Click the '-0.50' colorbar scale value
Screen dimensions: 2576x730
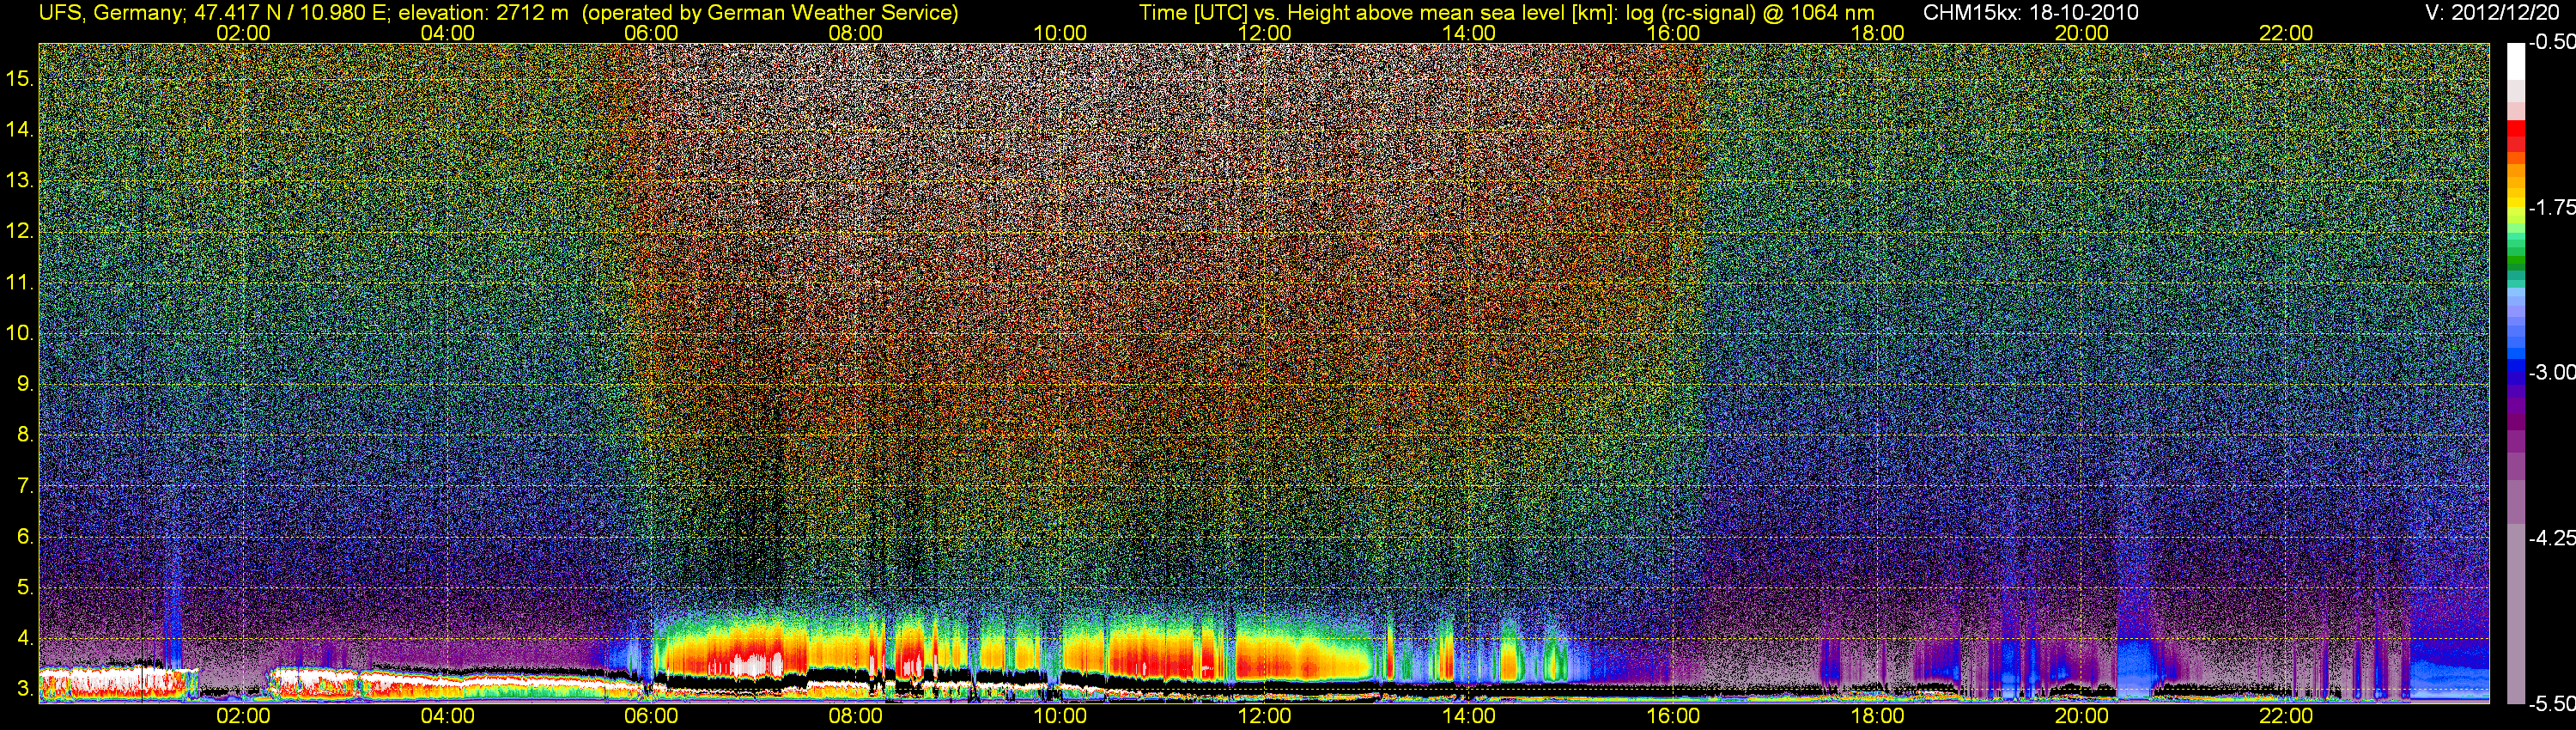coord(2552,42)
